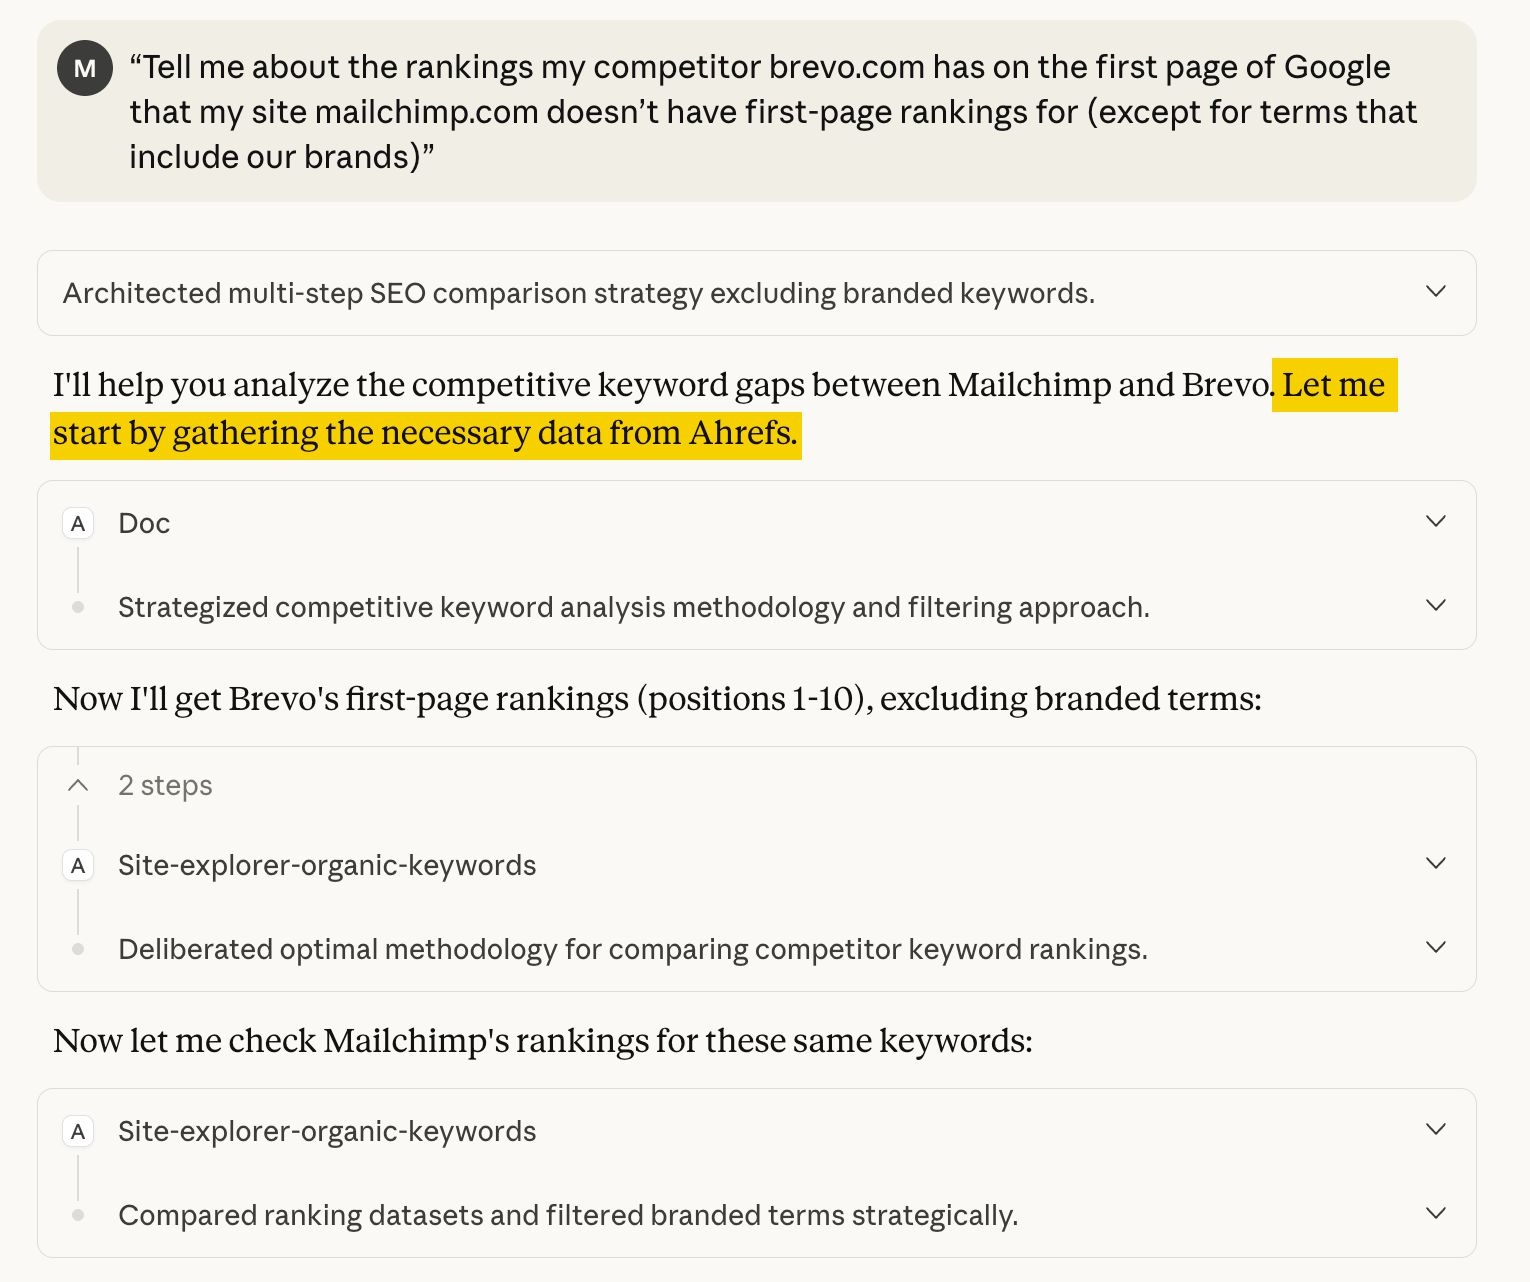Click the bullet dot before "Strategized competitive keyword analysis"
The image size is (1530, 1282).
(78, 607)
